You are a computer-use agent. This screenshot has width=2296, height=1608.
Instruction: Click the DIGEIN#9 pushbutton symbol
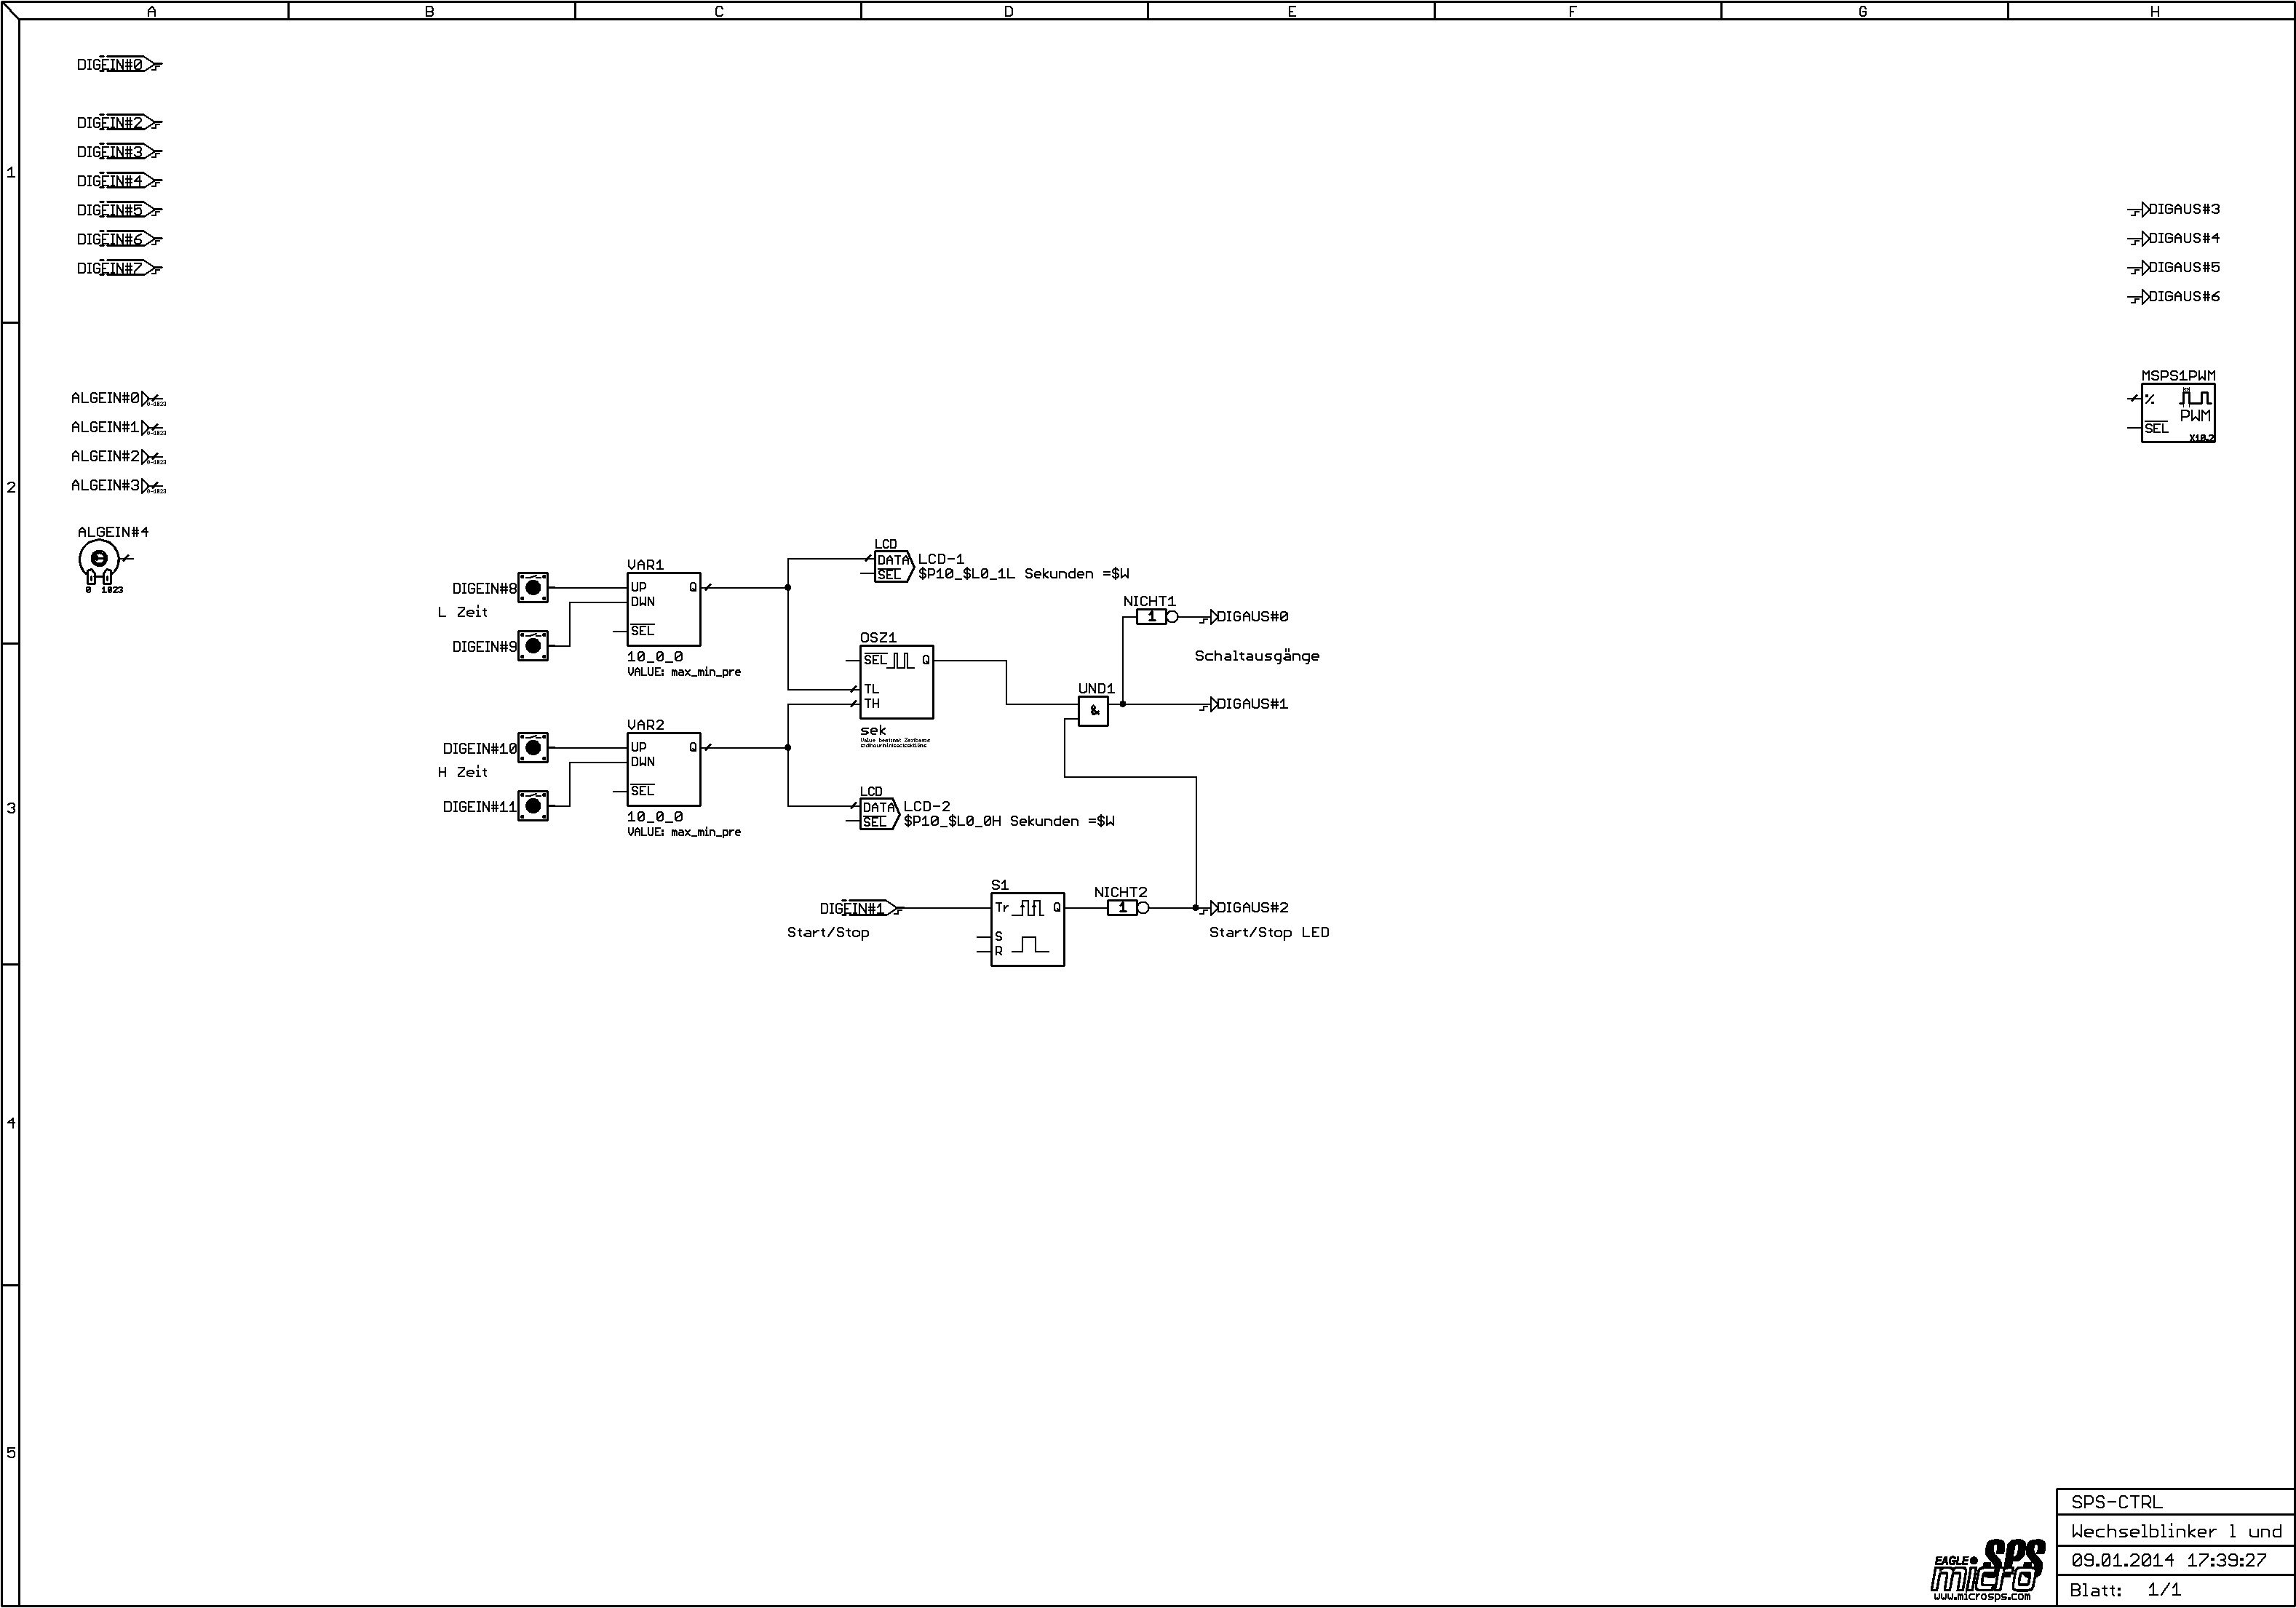click(x=533, y=646)
